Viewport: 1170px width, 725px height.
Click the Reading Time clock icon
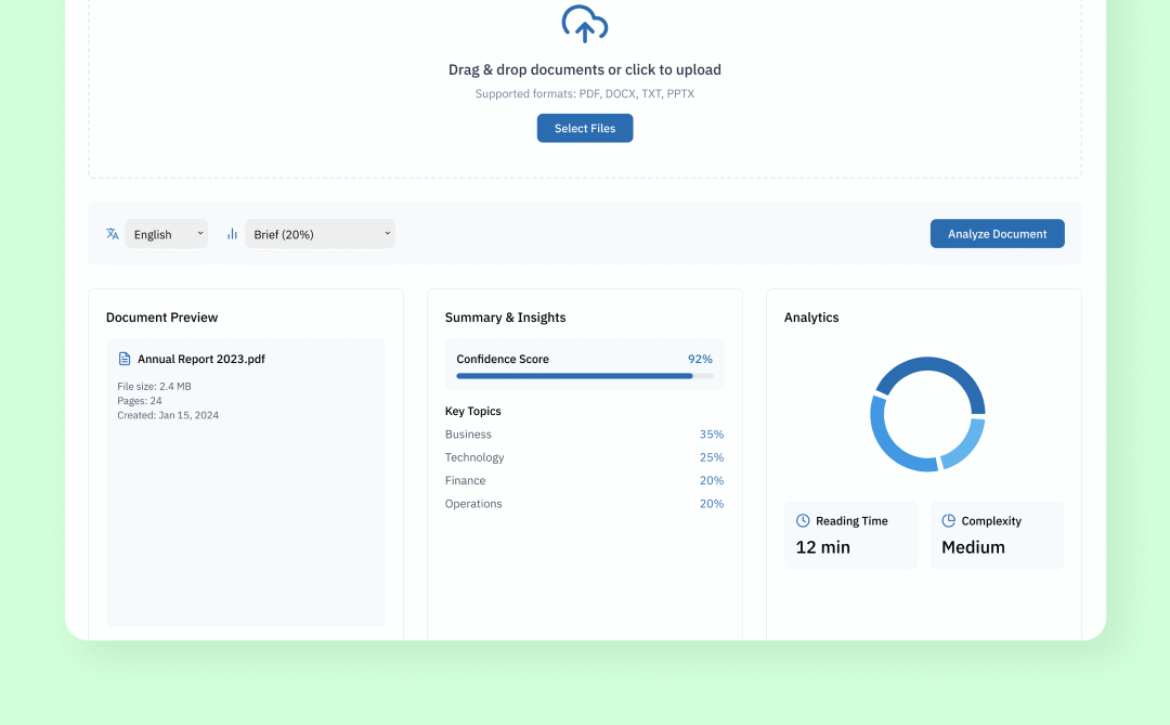pyautogui.click(x=802, y=521)
